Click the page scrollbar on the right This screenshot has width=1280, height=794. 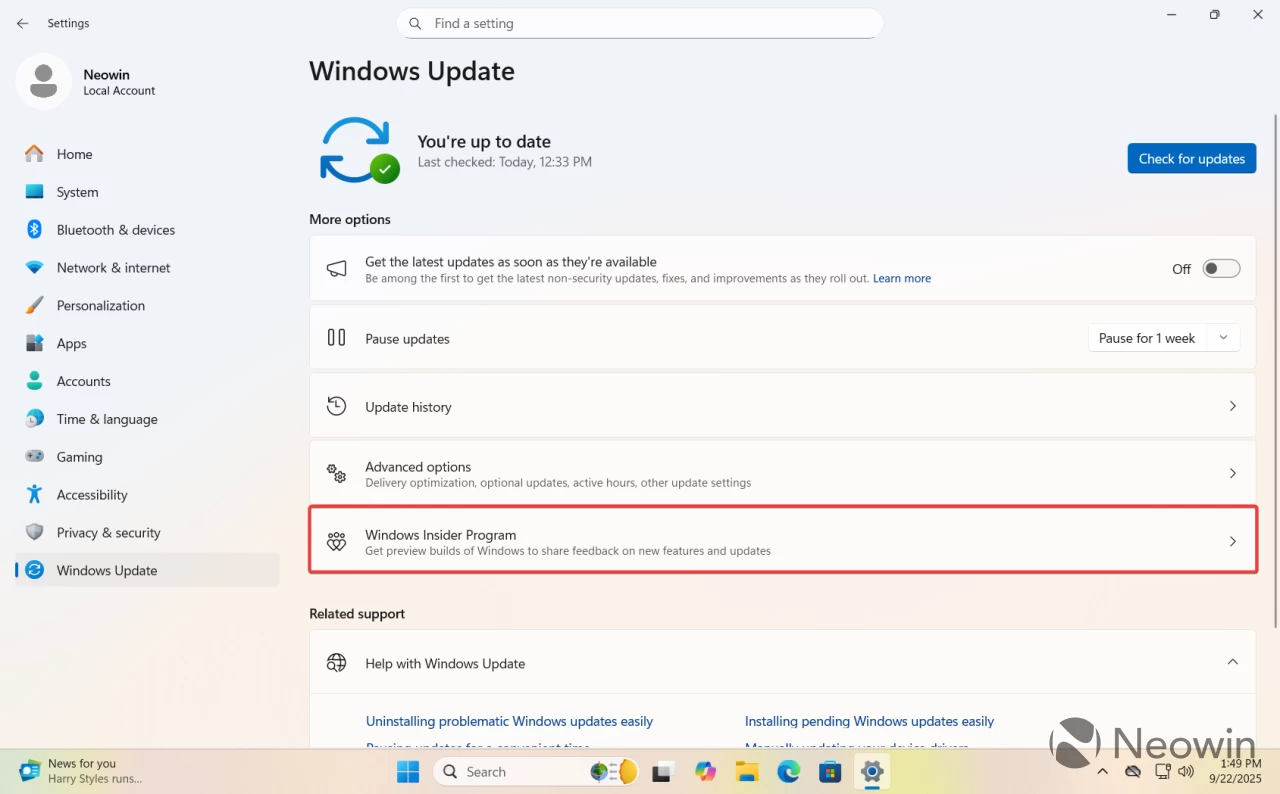coord(1272,300)
